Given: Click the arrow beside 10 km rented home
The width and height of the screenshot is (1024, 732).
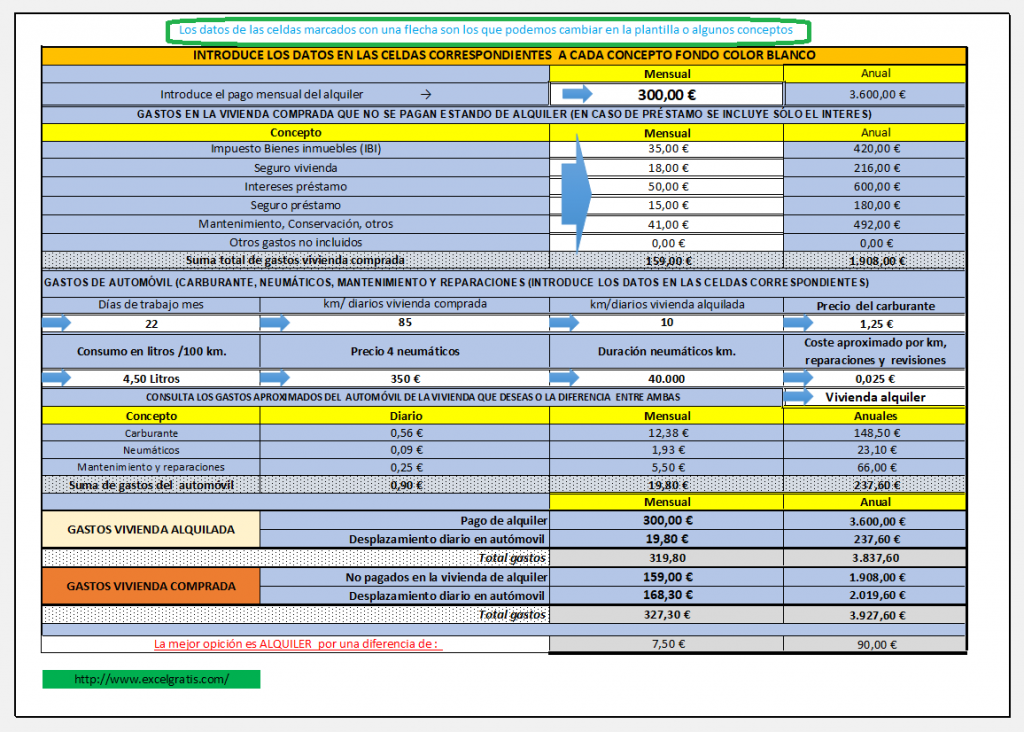Looking at the screenshot, I should [564, 323].
